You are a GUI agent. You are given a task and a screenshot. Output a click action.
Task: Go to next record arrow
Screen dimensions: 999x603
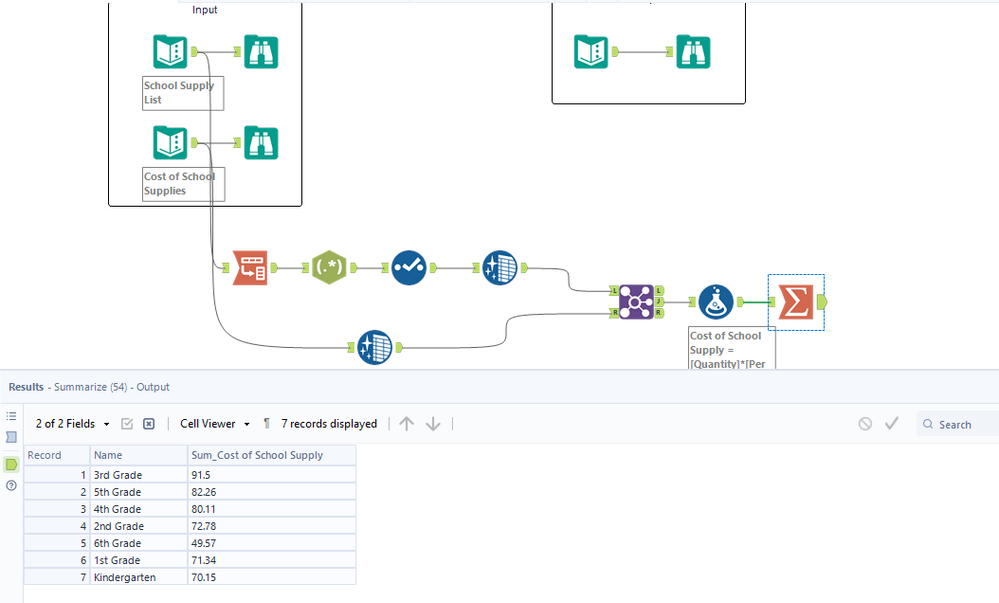click(433, 424)
